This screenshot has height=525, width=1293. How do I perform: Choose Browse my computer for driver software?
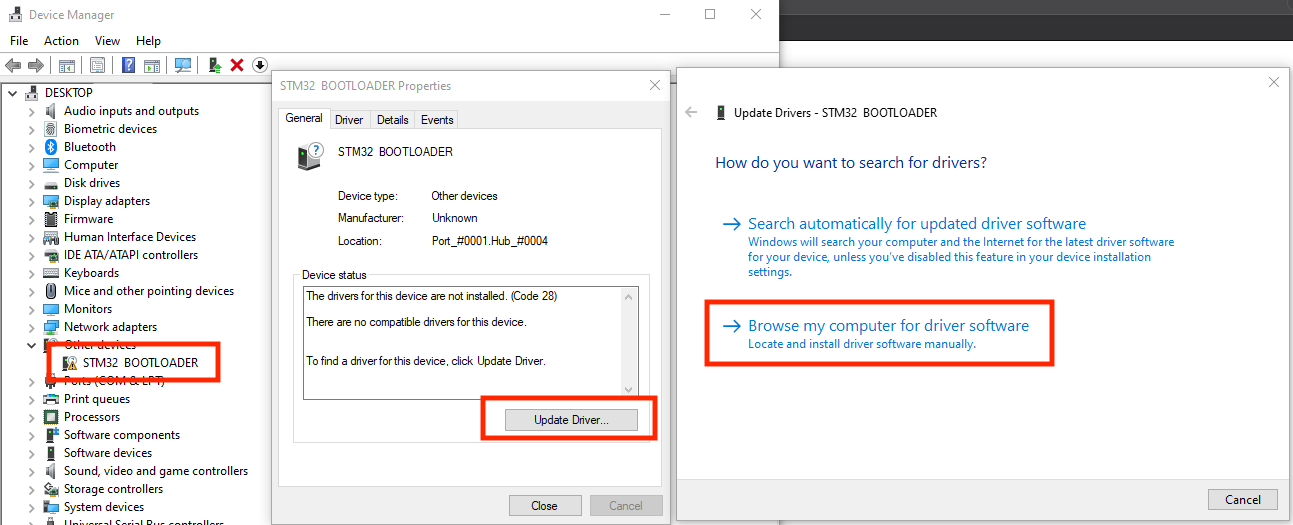(888, 326)
